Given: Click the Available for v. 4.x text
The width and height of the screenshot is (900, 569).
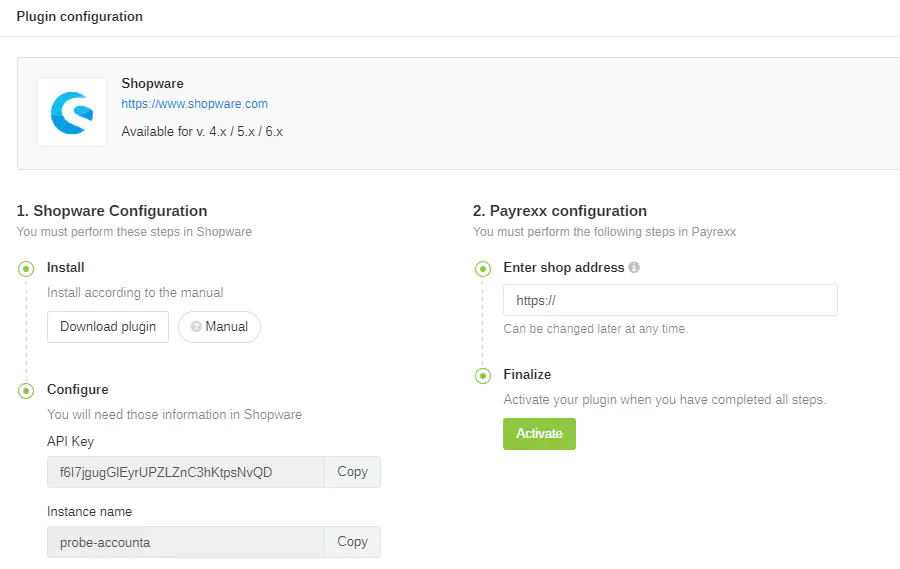Looking at the screenshot, I should (202, 132).
